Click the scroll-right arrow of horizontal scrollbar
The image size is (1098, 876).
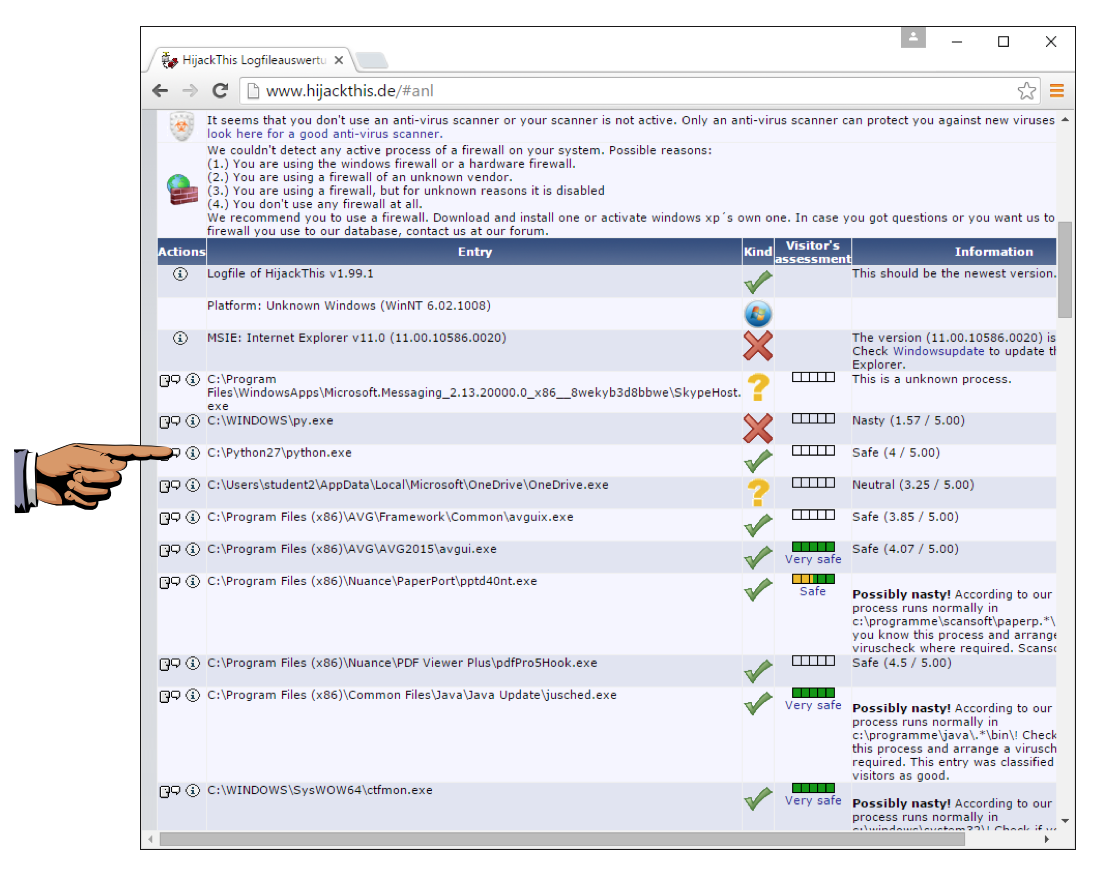click(x=1047, y=839)
